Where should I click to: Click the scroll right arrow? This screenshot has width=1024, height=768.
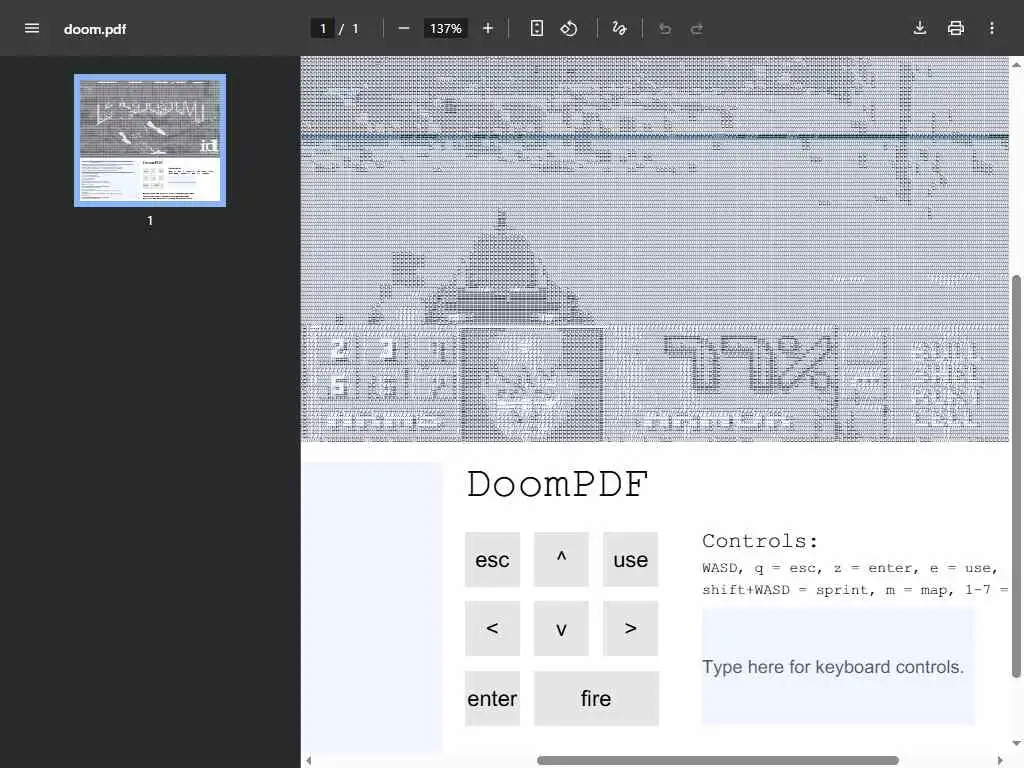(1000, 760)
